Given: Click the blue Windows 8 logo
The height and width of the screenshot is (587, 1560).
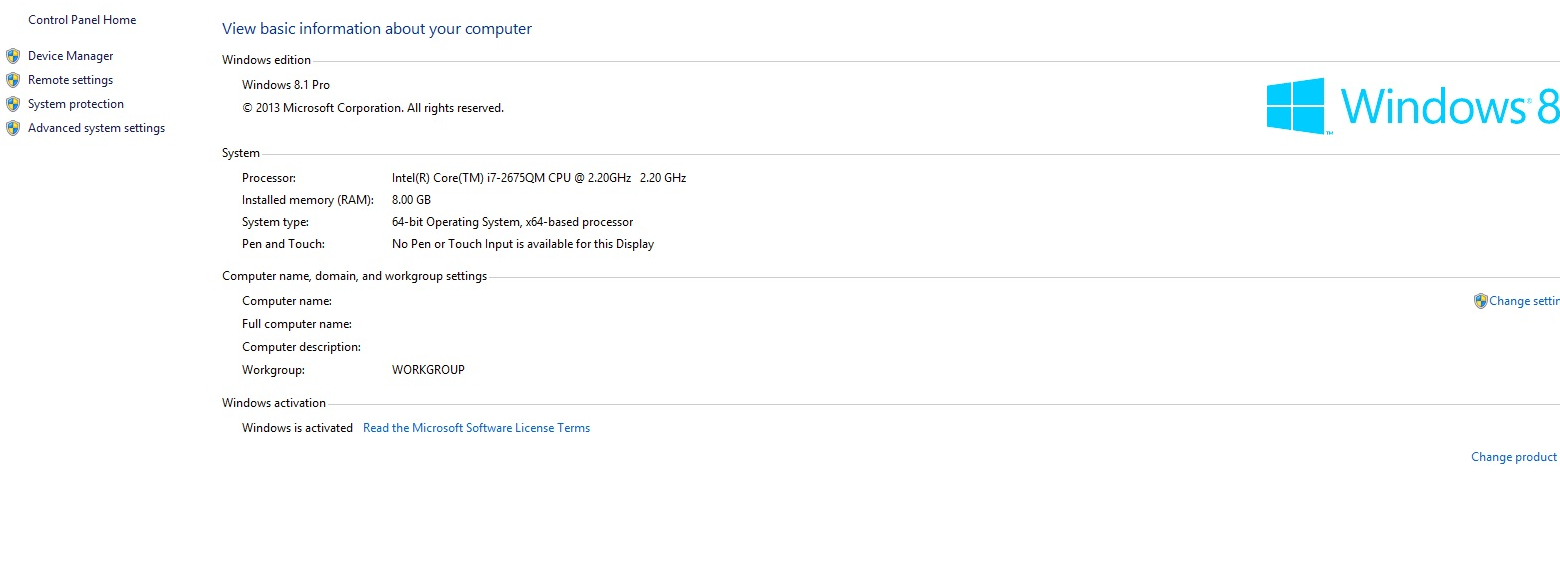Looking at the screenshot, I should pyautogui.click(x=1412, y=105).
